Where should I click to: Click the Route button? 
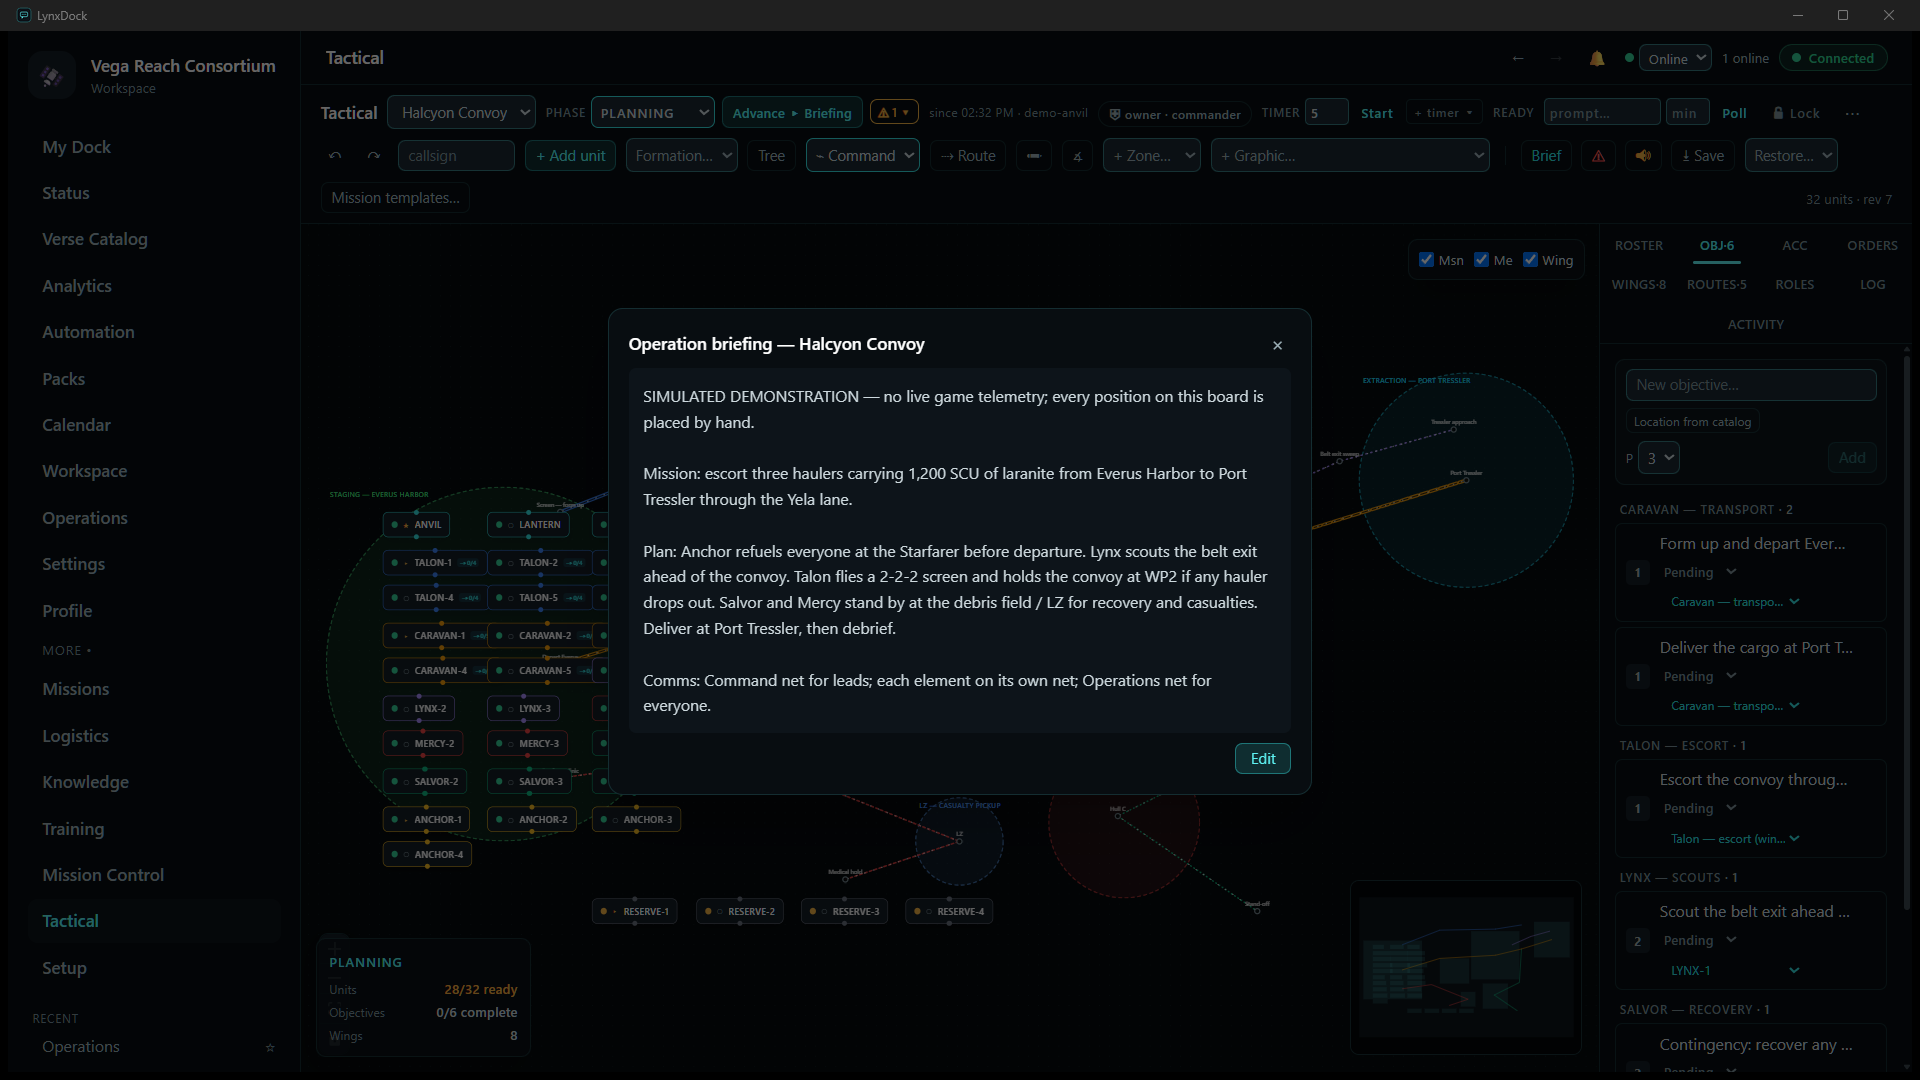pos(967,156)
